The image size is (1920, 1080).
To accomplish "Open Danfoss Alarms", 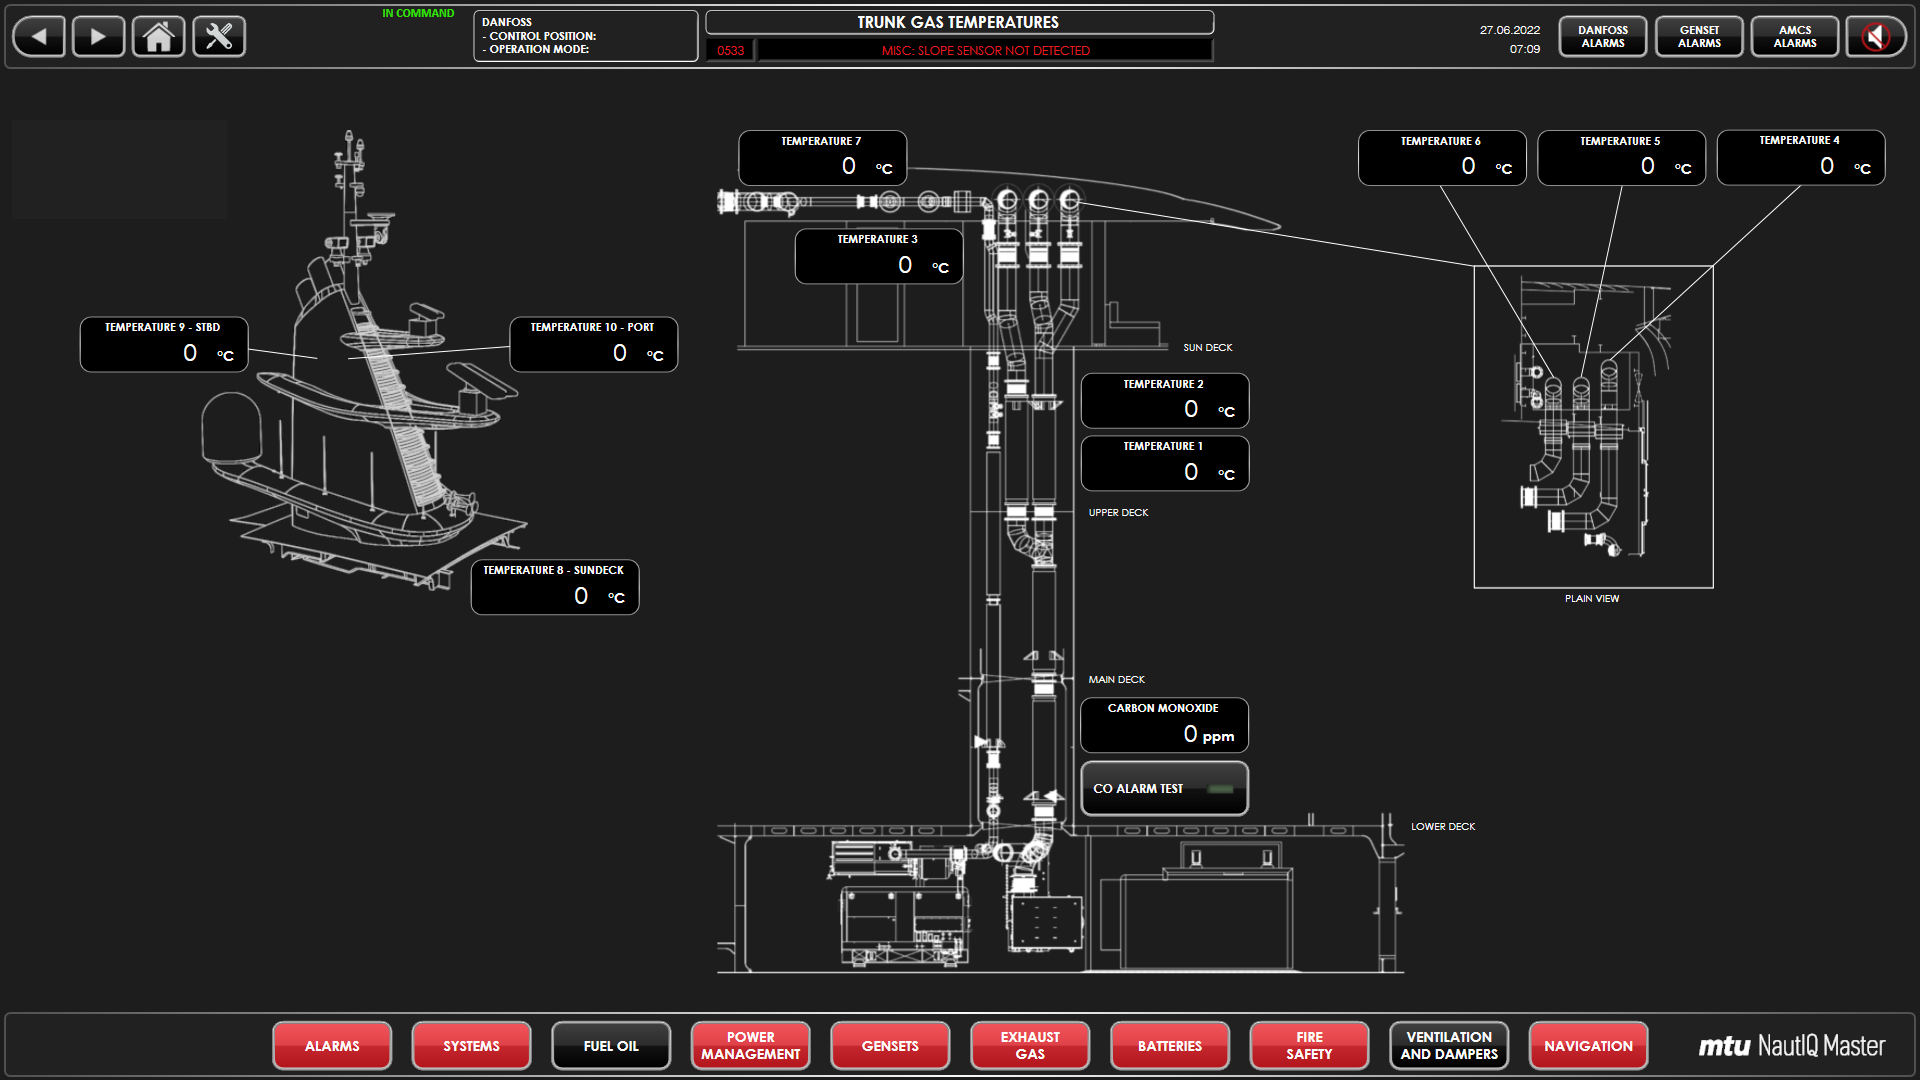I will click(x=1603, y=37).
